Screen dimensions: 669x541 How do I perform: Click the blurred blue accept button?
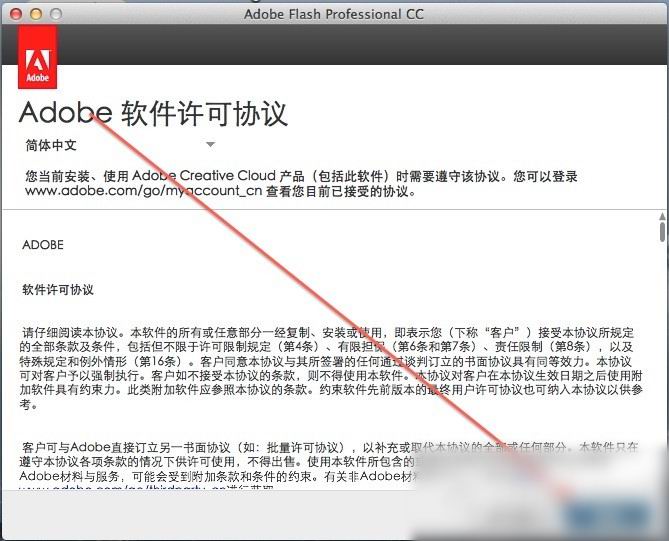pos(608,515)
